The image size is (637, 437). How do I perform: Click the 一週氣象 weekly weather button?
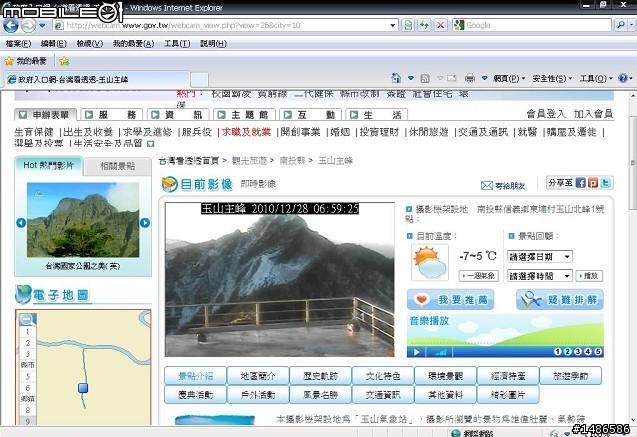479,276
